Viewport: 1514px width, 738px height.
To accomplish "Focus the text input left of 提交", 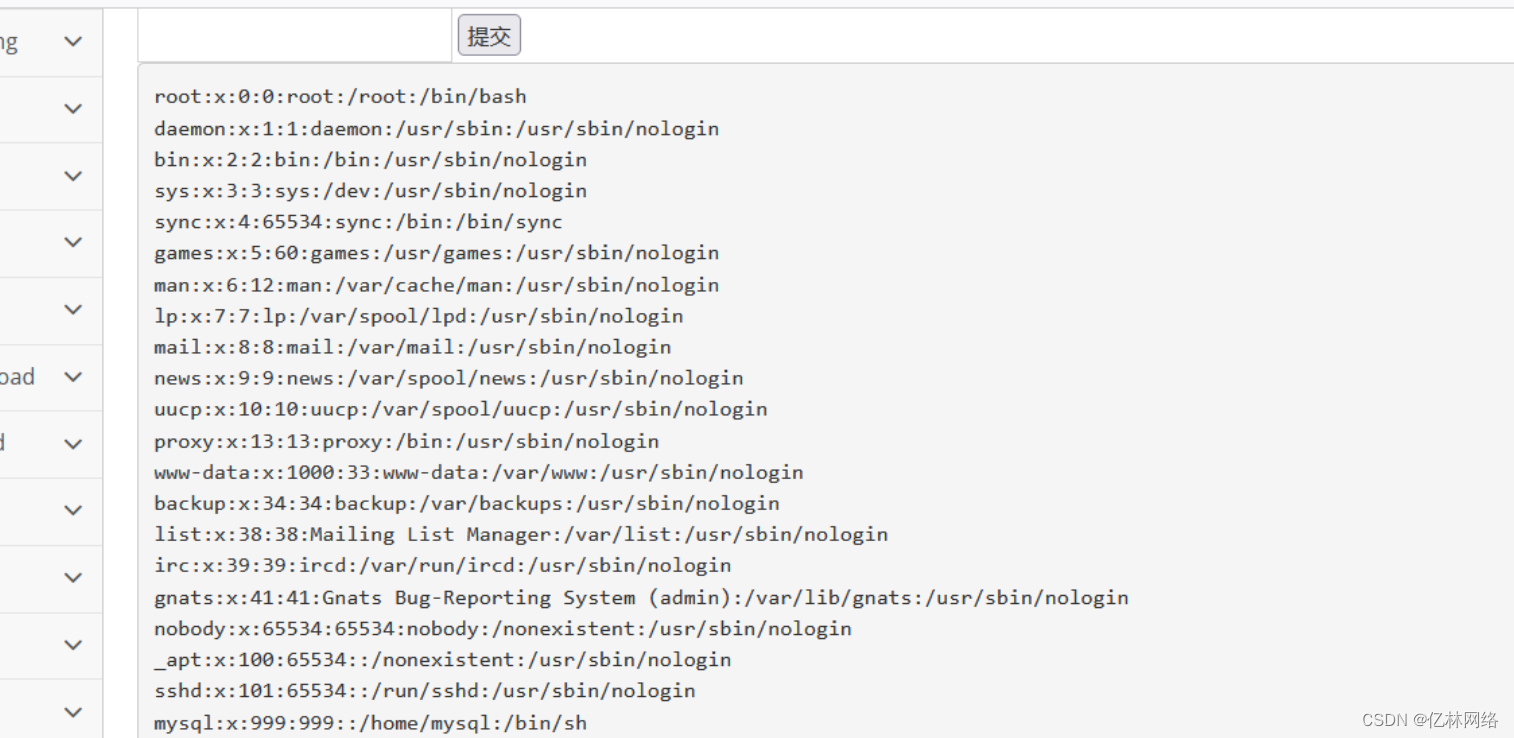I will [x=294, y=36].
